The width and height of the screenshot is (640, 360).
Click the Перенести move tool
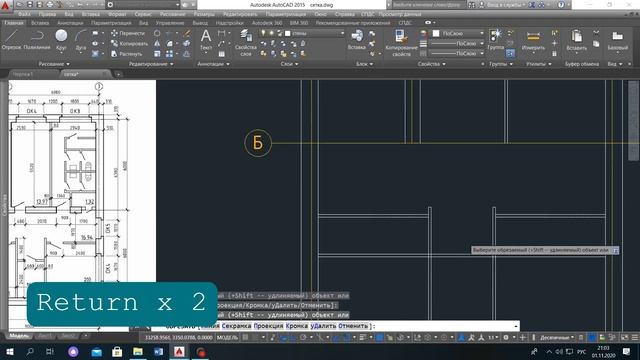coord(128,33)
